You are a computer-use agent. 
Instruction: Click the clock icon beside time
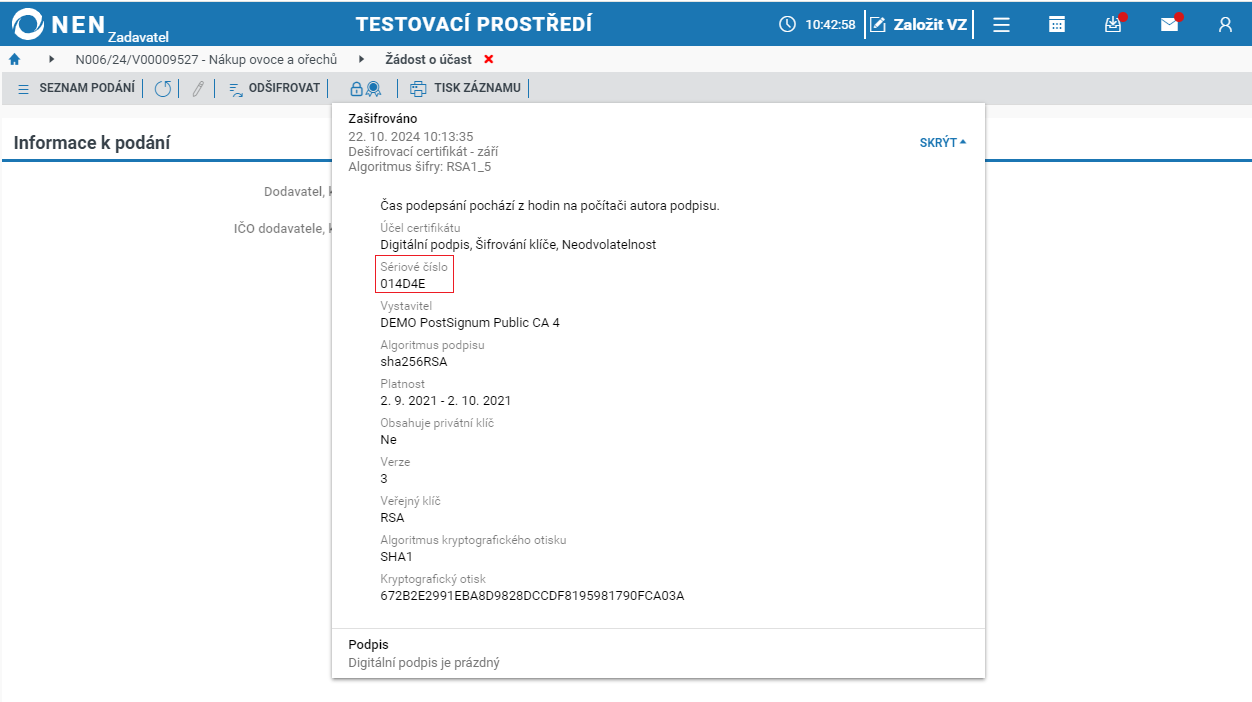click(788, 25)
